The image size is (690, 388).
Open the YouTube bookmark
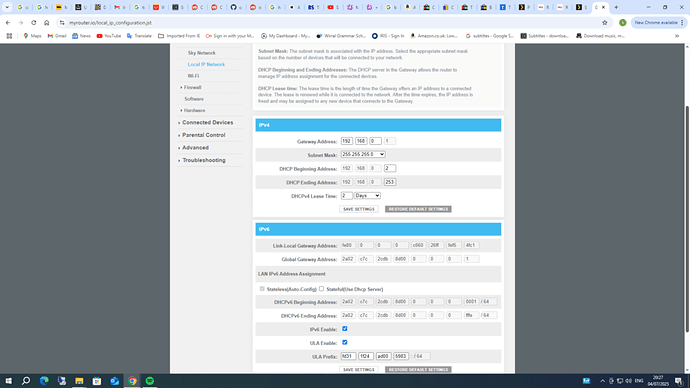[x=109, y=36]
